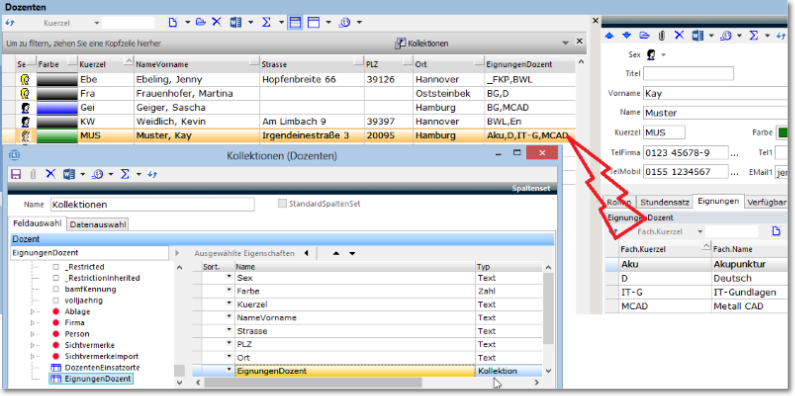The height and width of the screenshot is (396, 795).
Task: Click up arrow icon in detail panel toolbar
Action: click(x=610, y=35)
